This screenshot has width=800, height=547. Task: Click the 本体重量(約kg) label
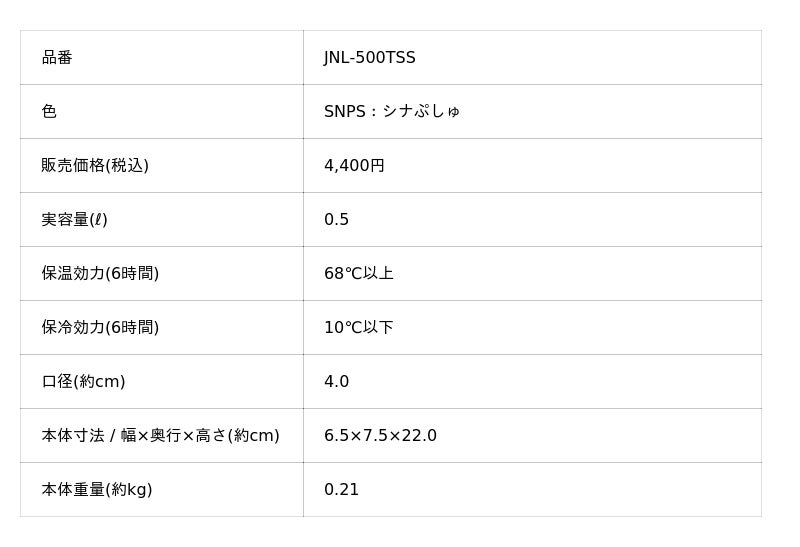[x=97, y=490]
